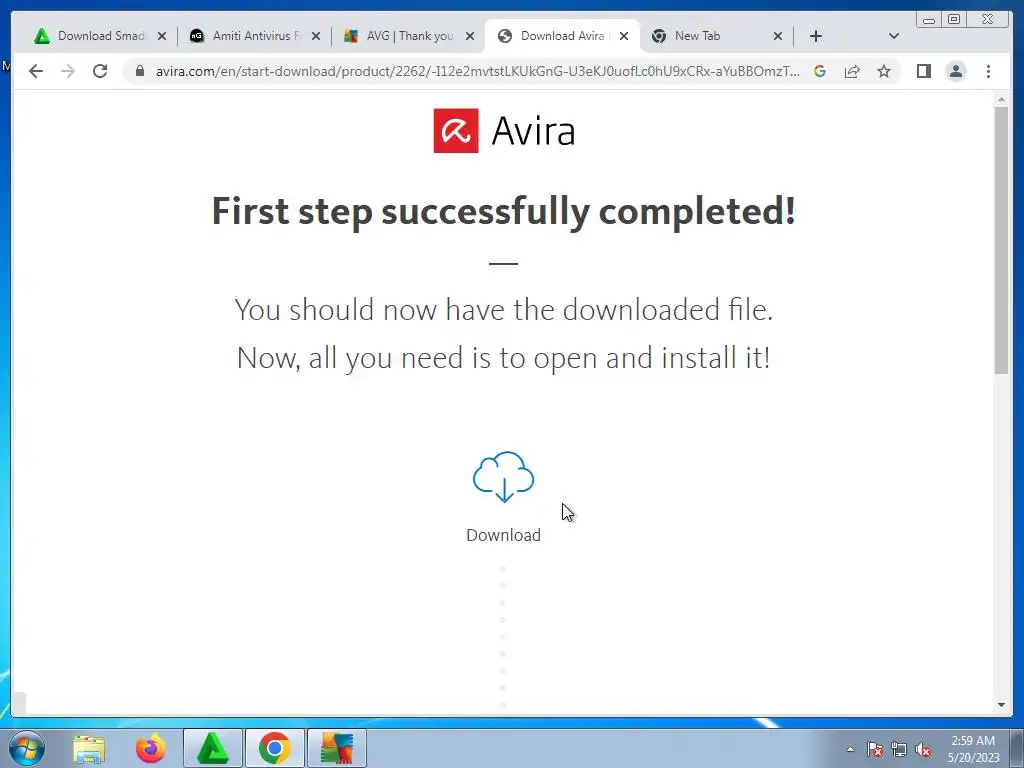Click the Download label under cloud
Image resolution: width=1024 pixels, height=768 pixels.
pyautogui.click(x=504, y=535)
